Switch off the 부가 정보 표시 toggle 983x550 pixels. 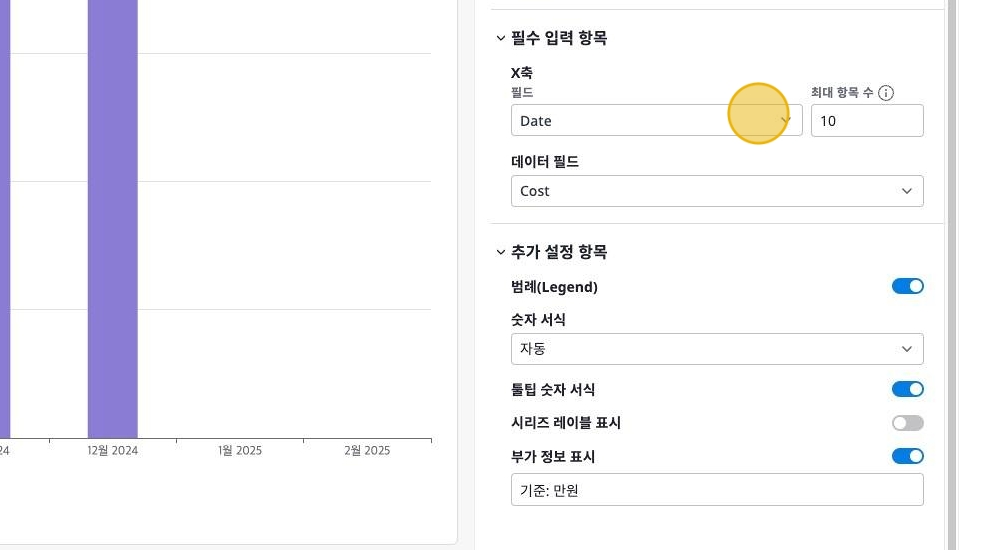(907, 457)
